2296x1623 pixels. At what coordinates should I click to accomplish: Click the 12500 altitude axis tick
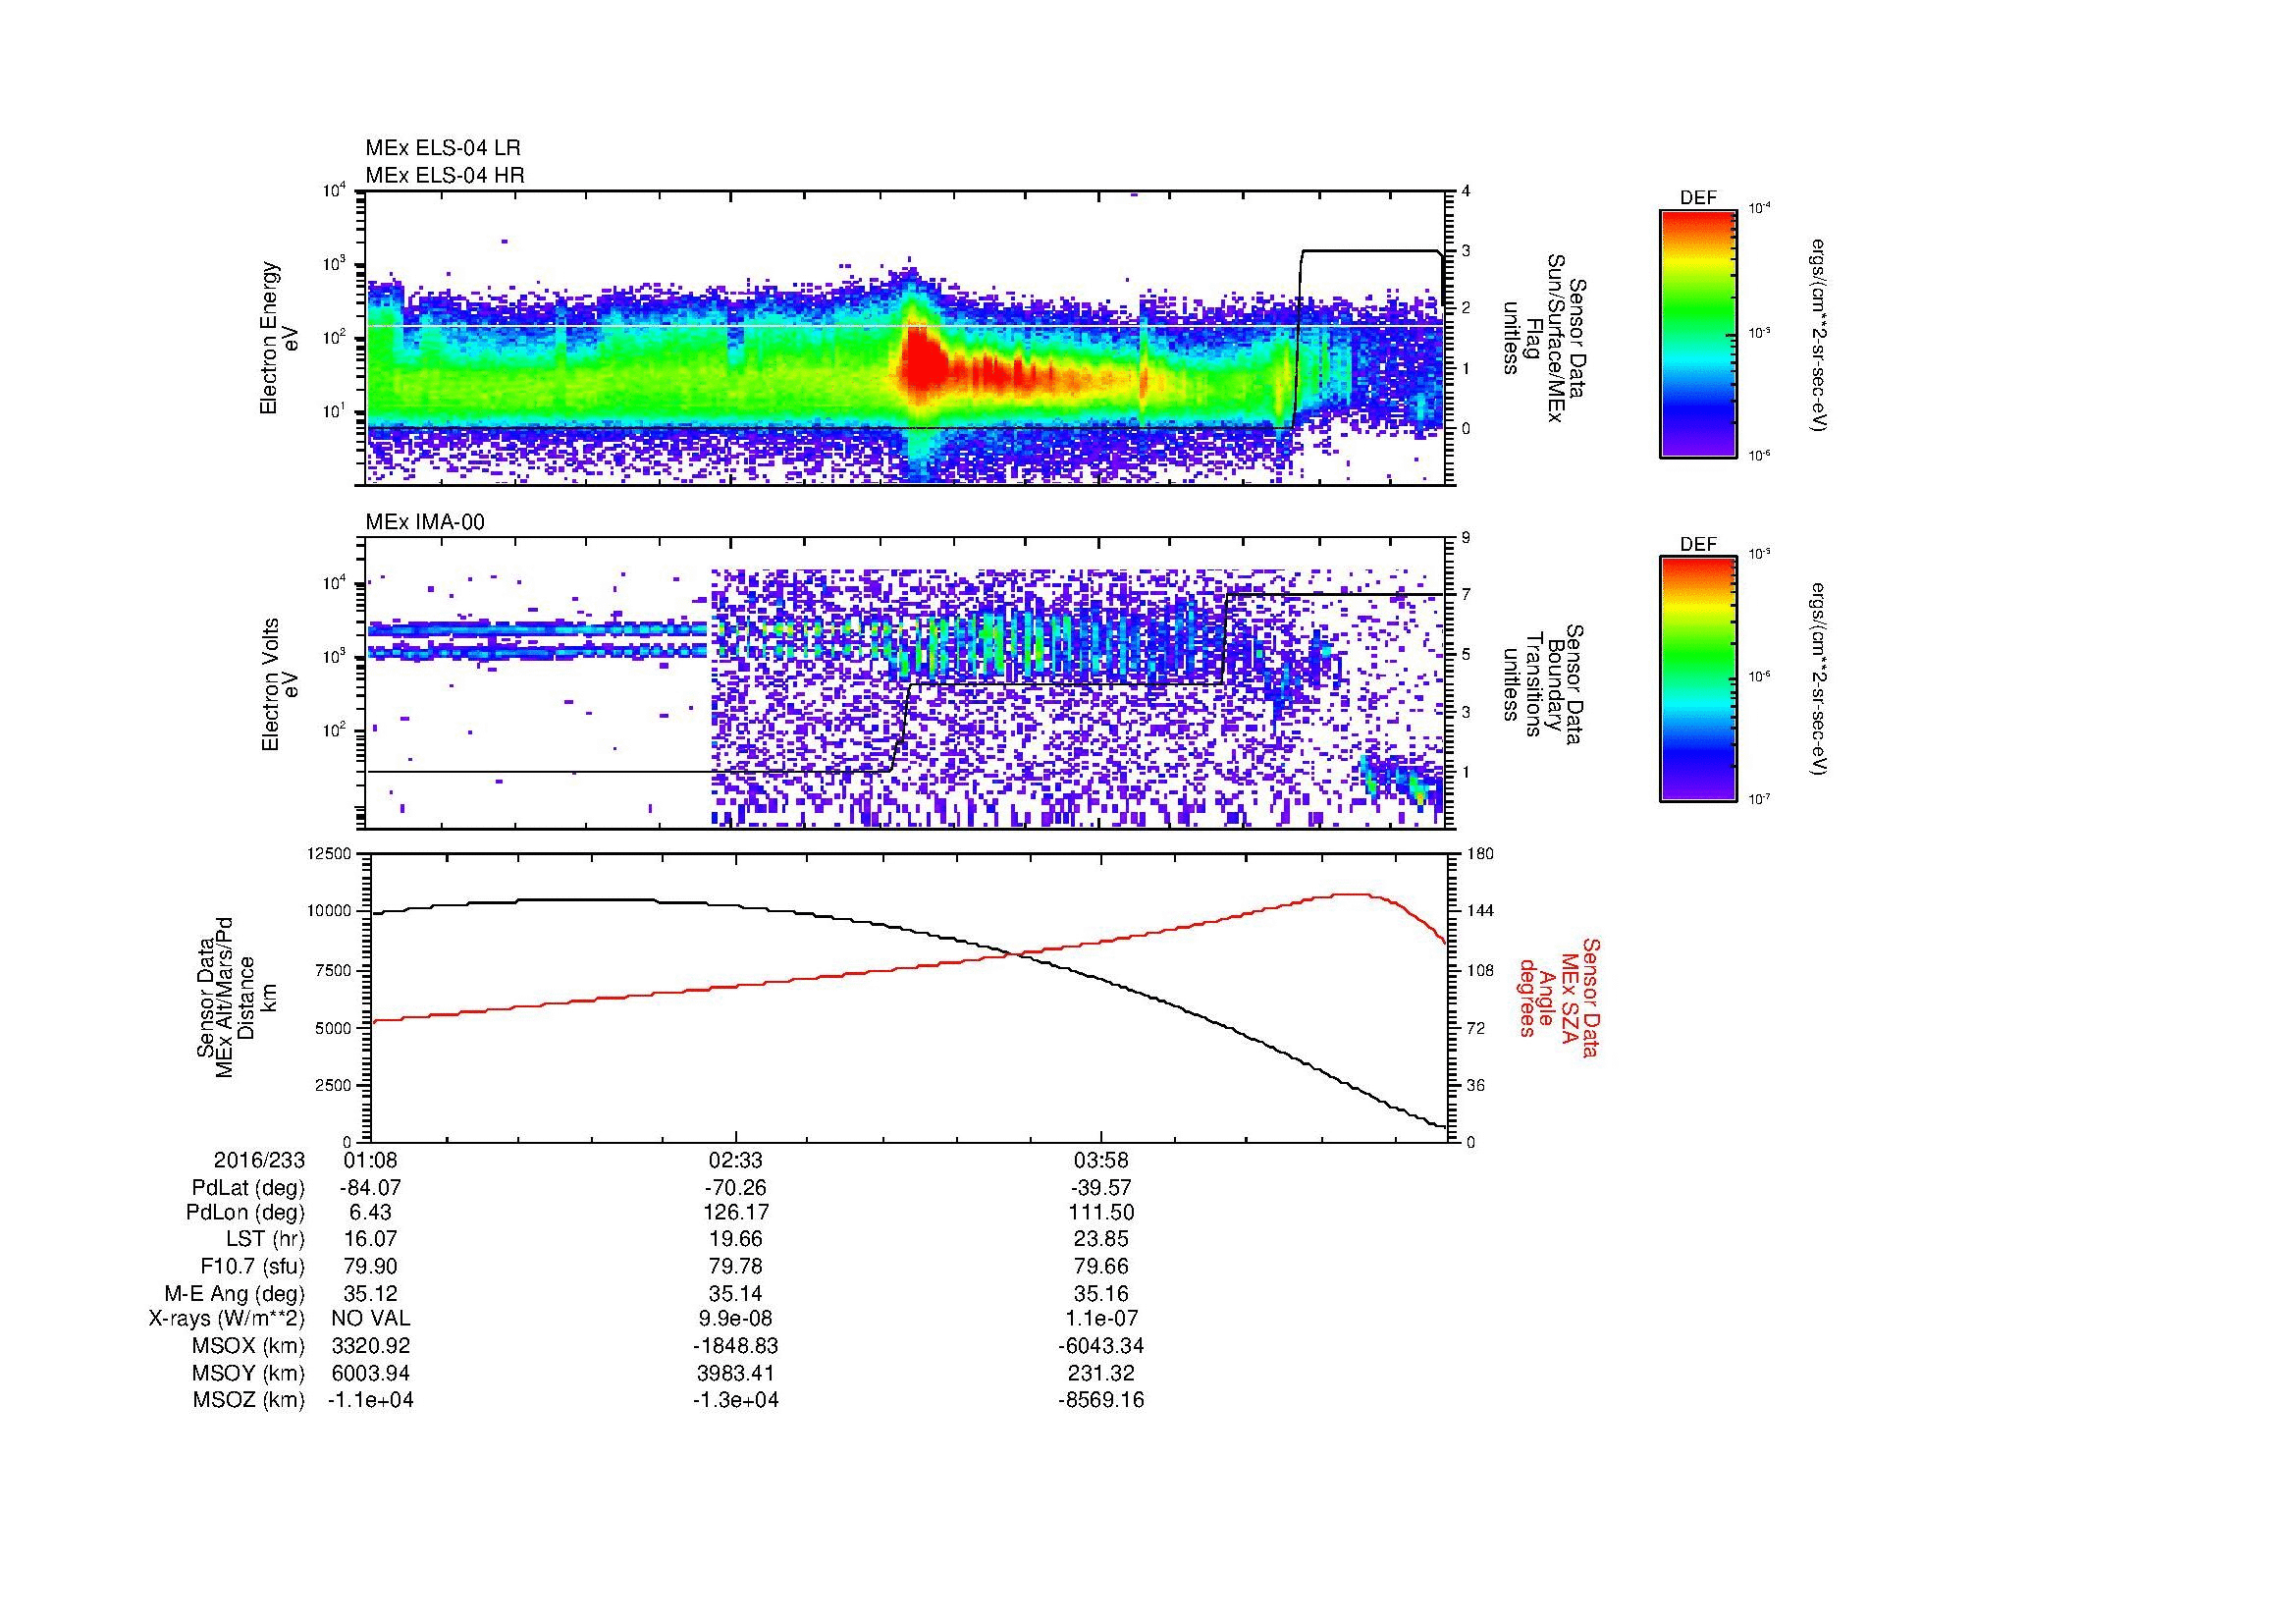click(330, 854)
